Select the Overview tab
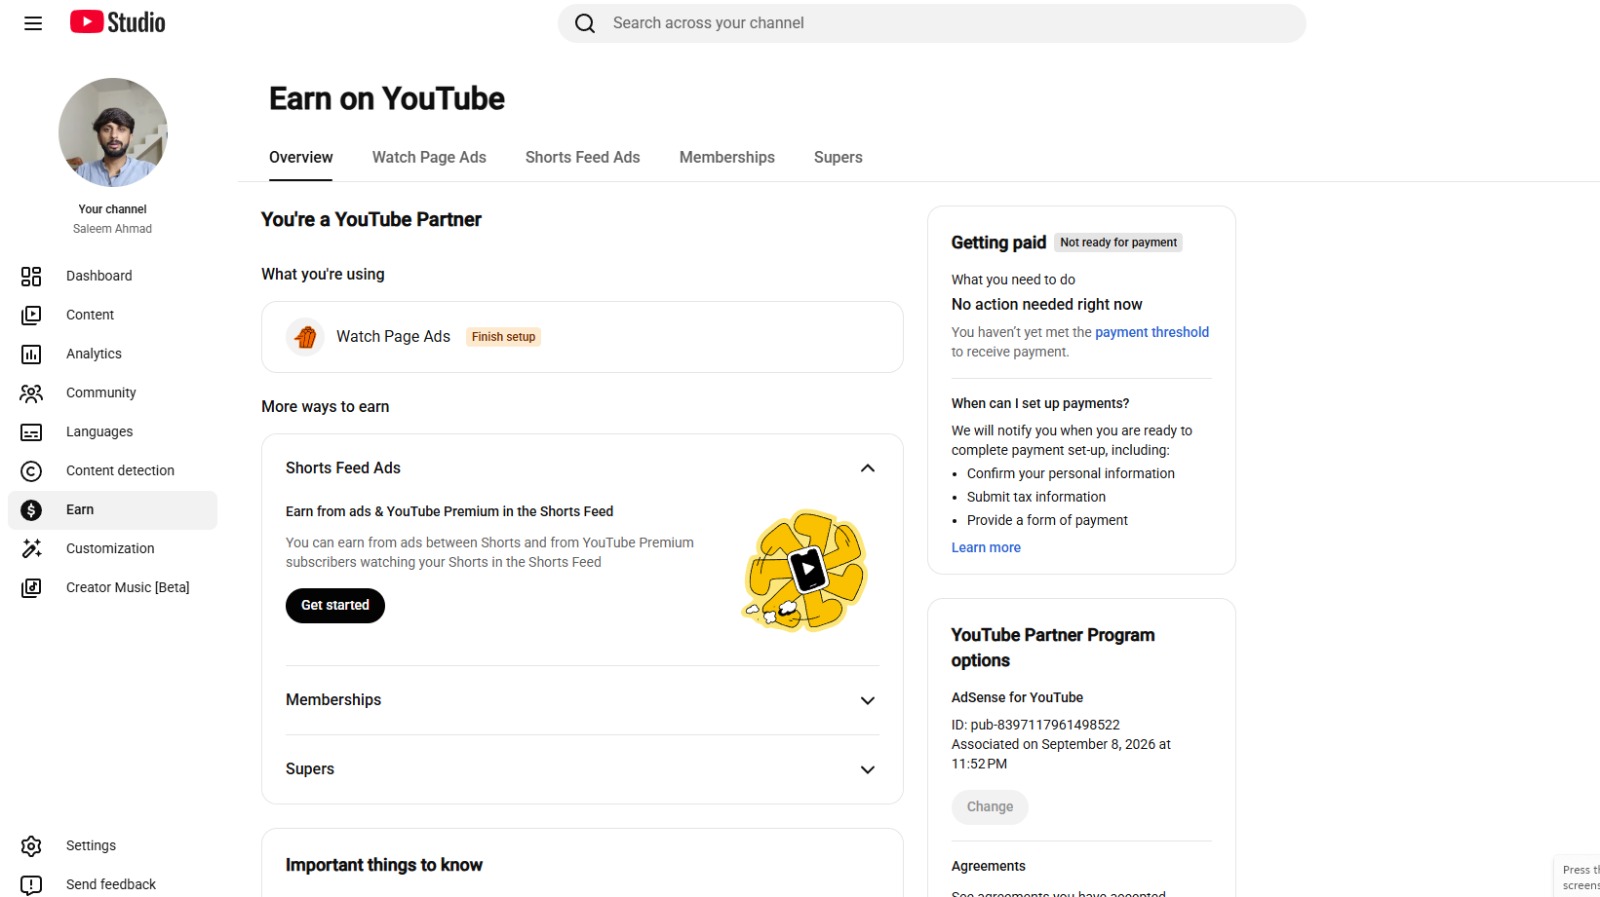The width and height of the screenshot is (1600, 897). [301, 157]
